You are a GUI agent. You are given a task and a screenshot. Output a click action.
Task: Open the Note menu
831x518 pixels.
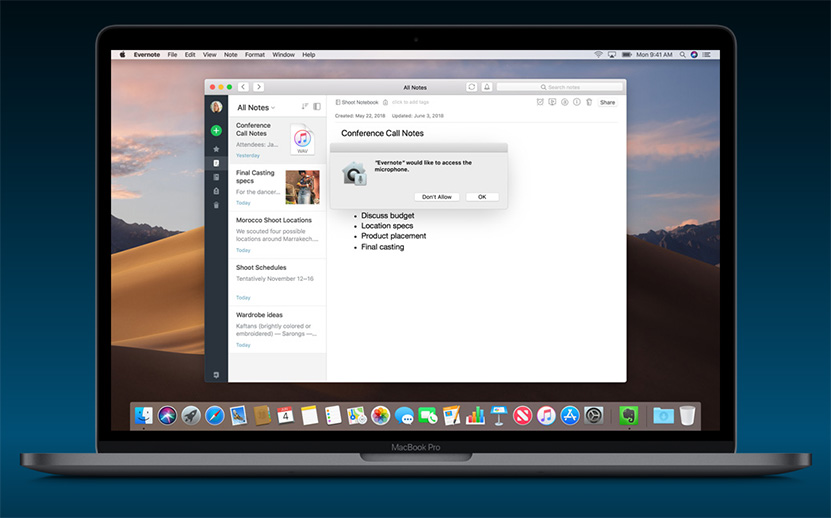[231, 55]
